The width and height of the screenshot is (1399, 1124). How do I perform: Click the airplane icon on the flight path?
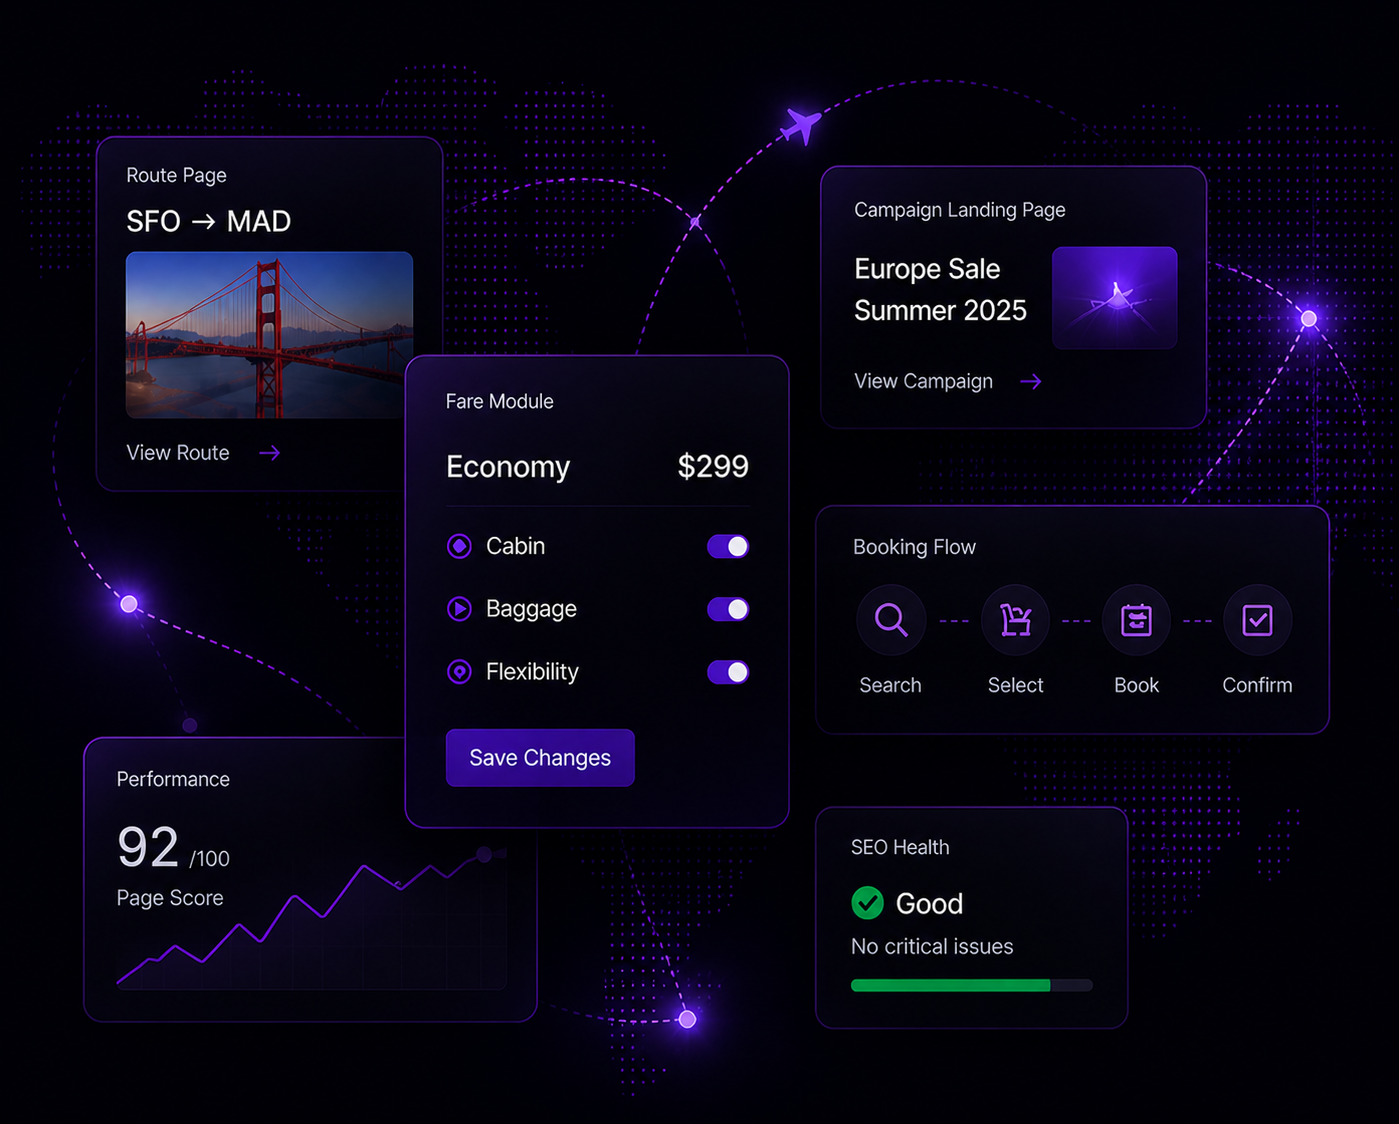pos(801,126)
